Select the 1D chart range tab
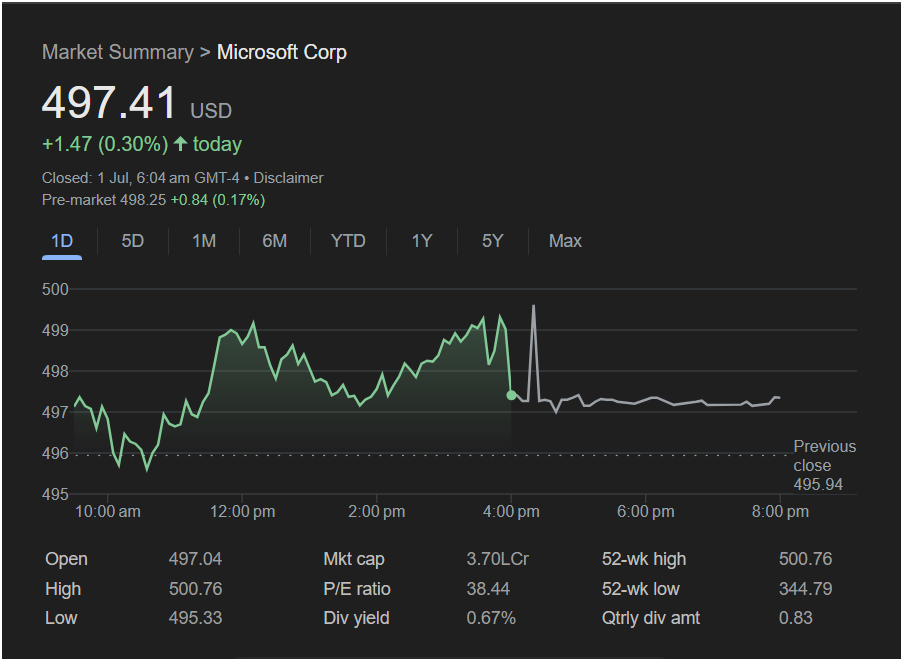903x661 pixels. 62,241
